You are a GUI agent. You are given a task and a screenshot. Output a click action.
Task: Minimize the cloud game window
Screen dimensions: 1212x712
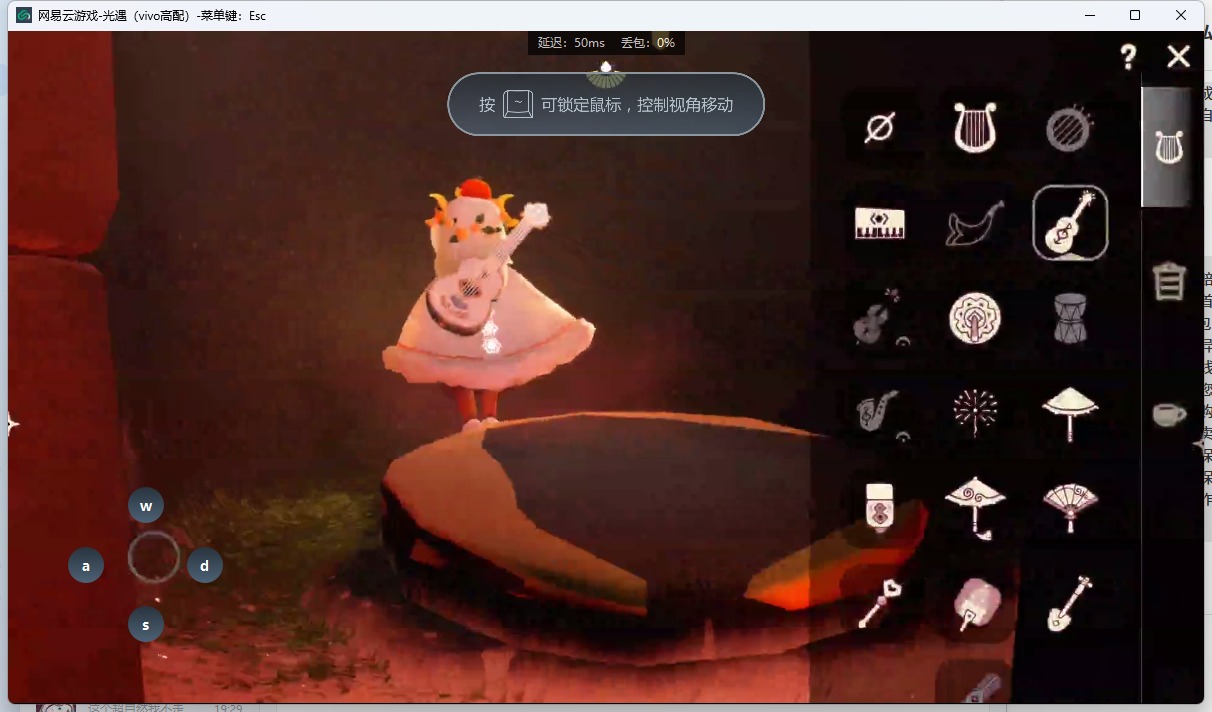(1088, 15)
